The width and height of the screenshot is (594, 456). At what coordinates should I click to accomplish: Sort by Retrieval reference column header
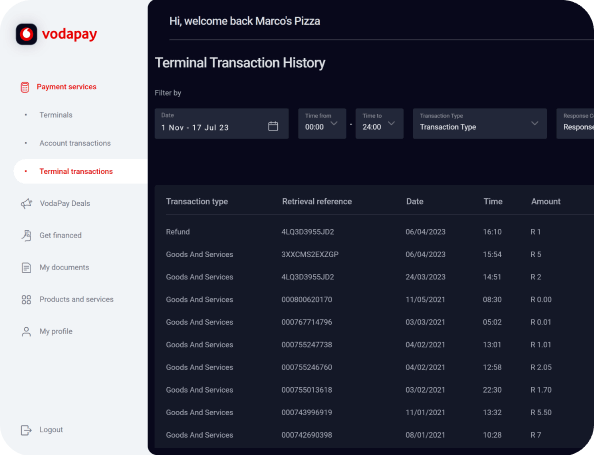[x=317, y=201]
